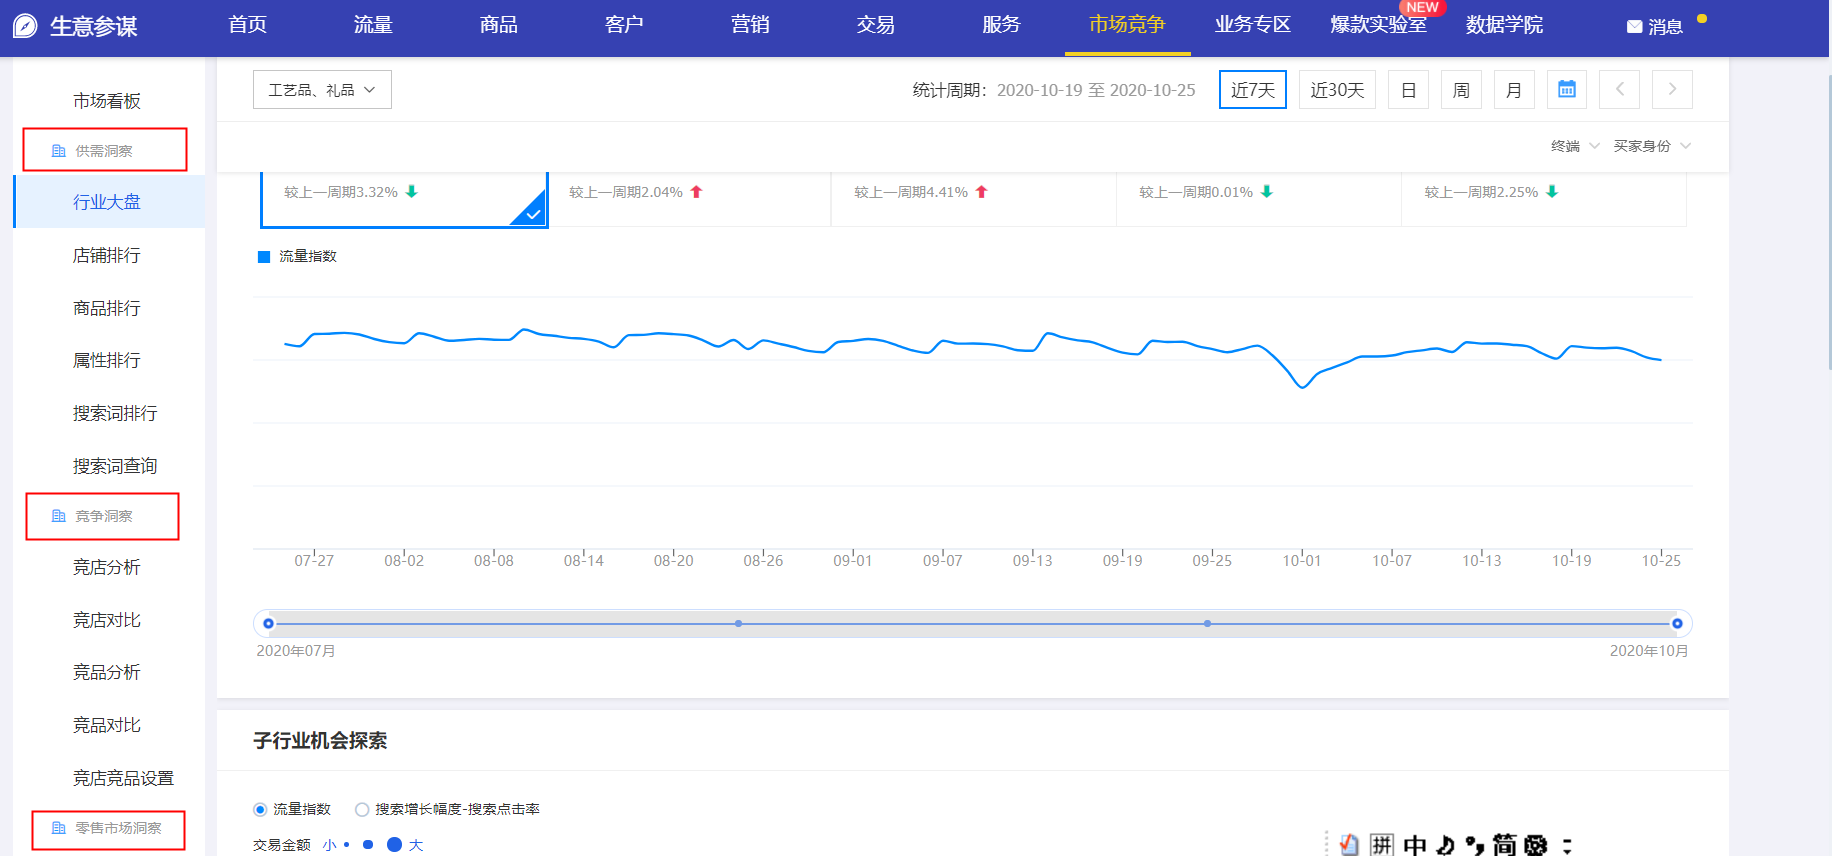Open the IME settings gear icon
Image resolution: width=1832 pixels, height=856 pixels.
pos(1536,845)
